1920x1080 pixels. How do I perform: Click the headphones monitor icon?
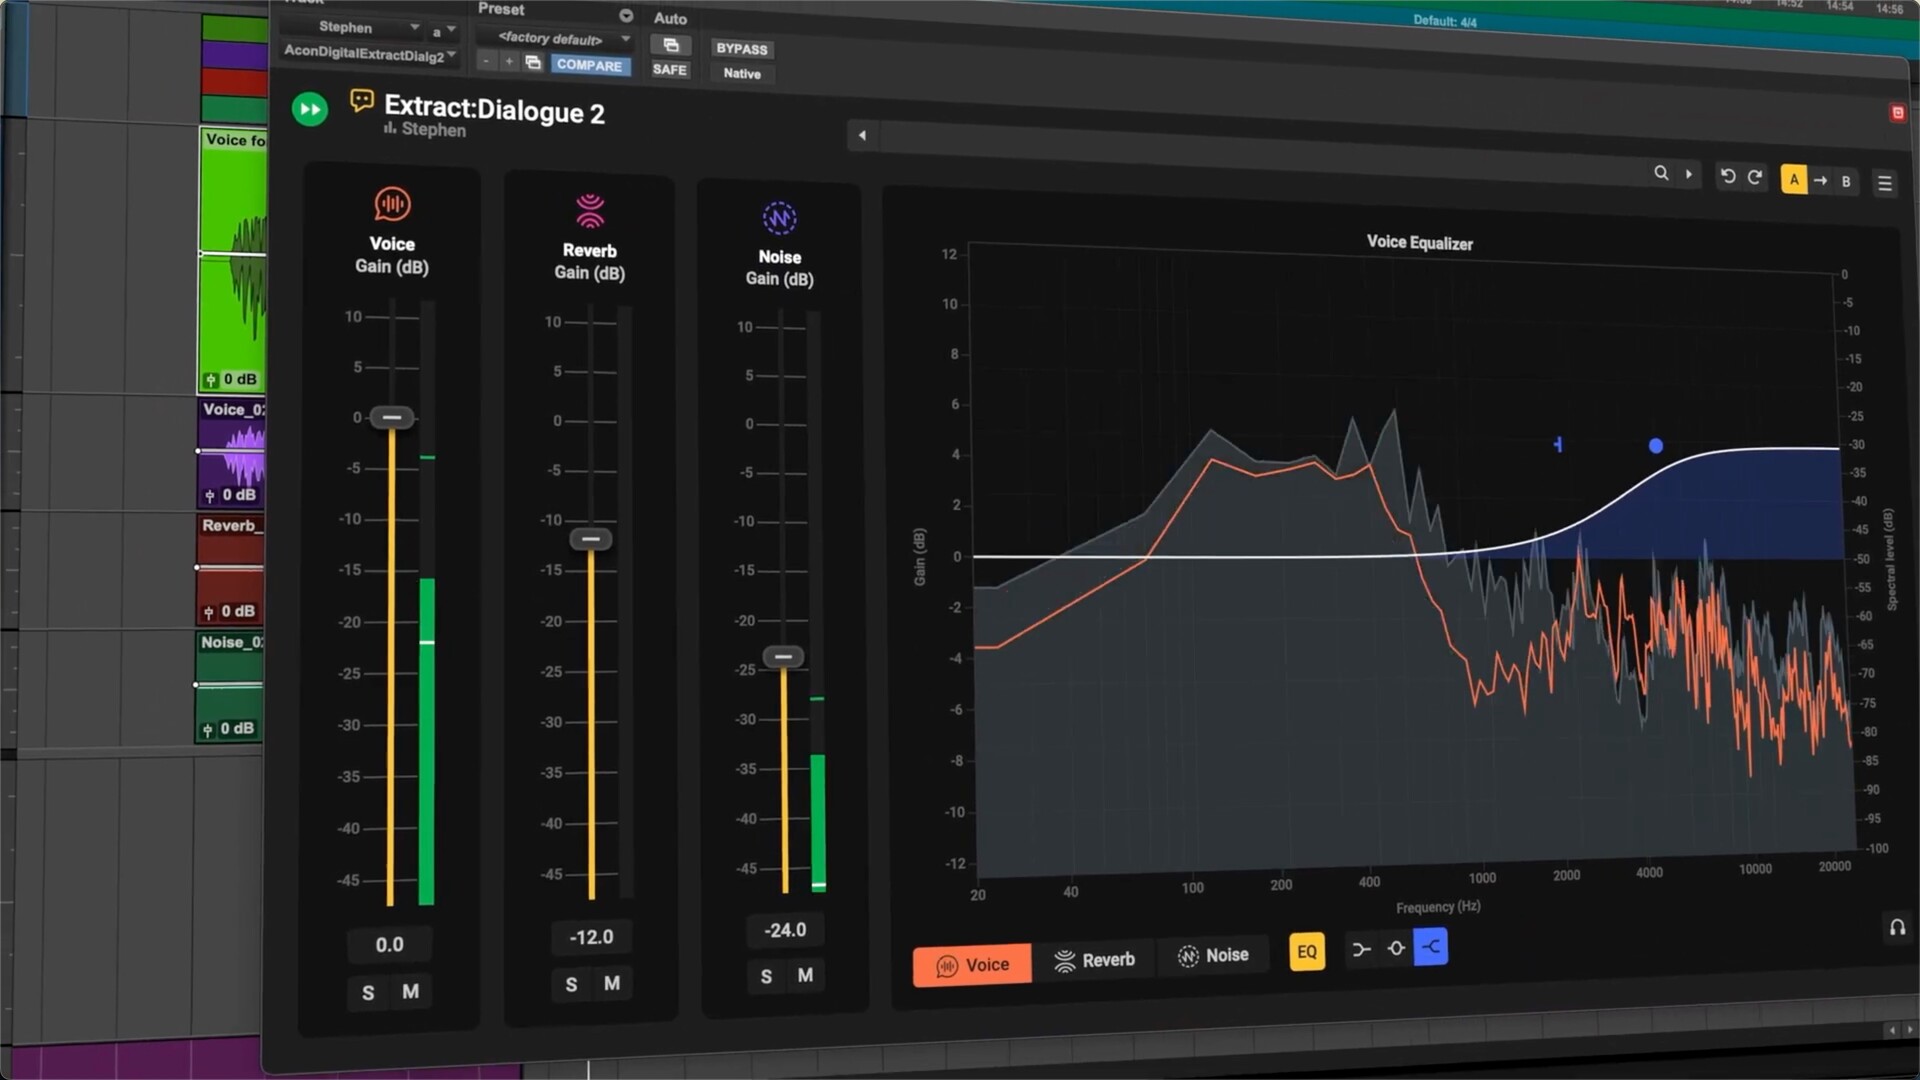coord(1897,927)
